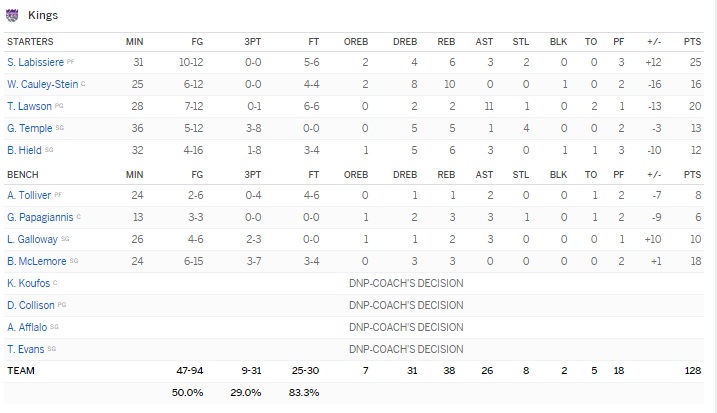Click the PTS column header
The width and height of the screenshot is (717, 413).
tap(694, 41)
